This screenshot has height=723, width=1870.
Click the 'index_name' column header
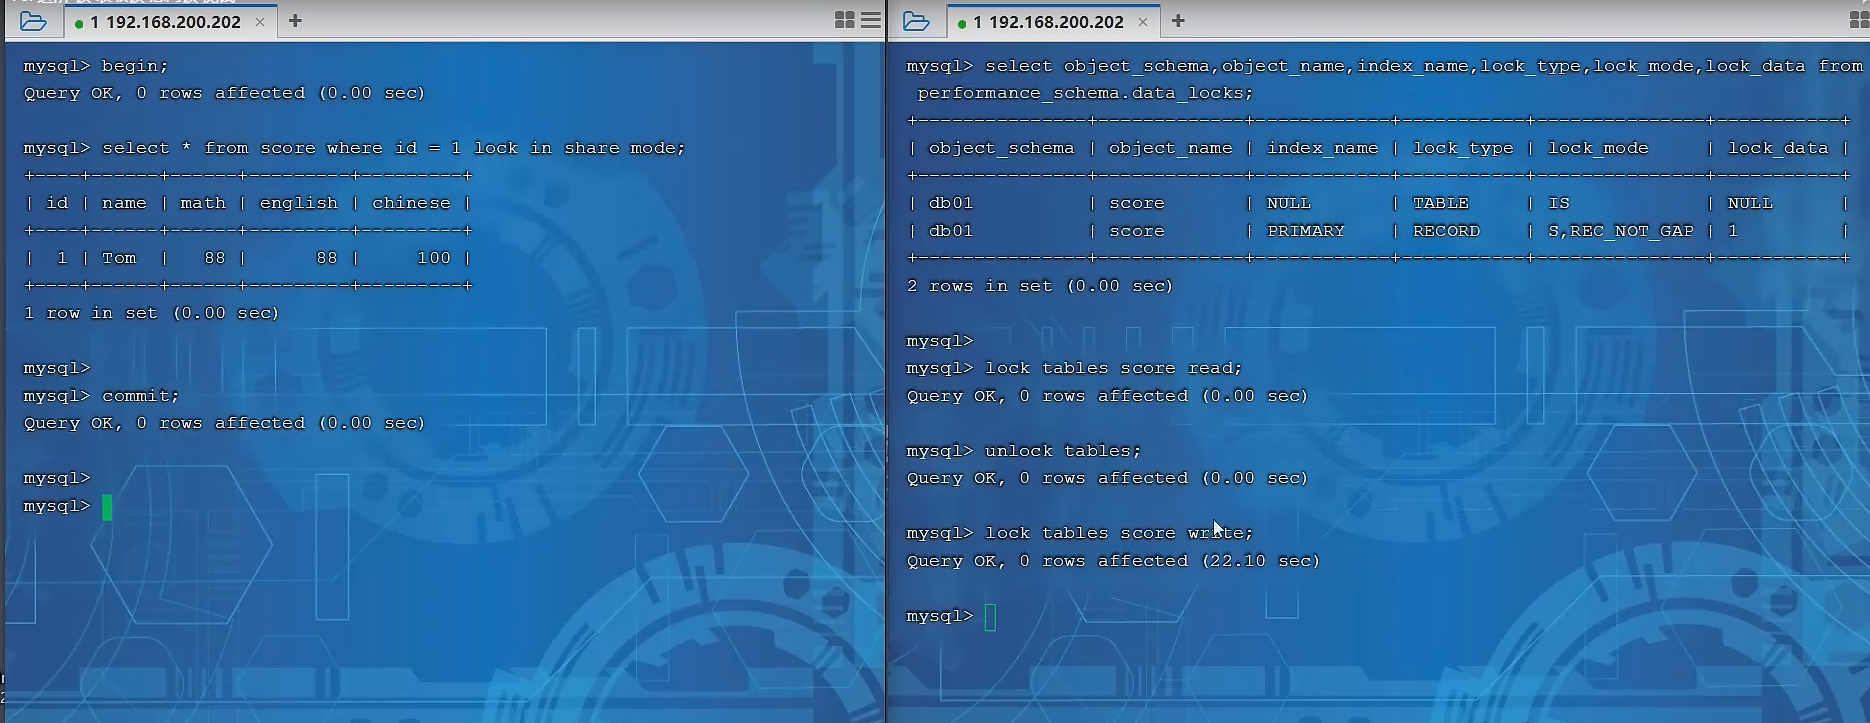1322,148
